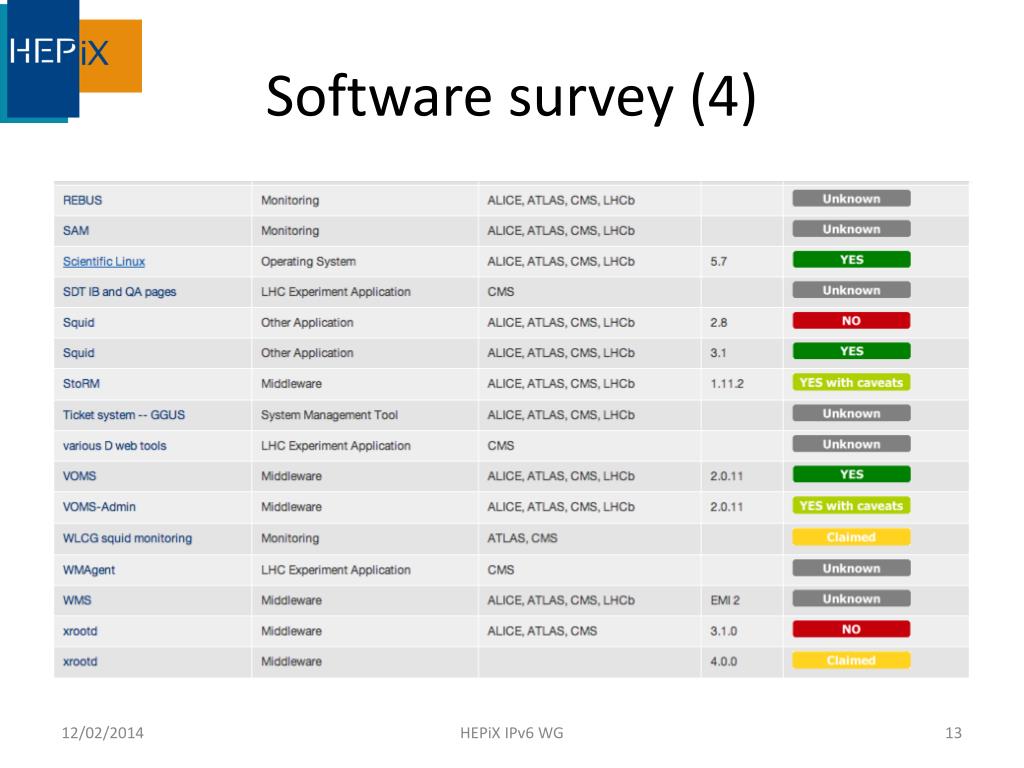This screenshot has height=768, width=1024.
Task: Click YES with caveats badge for VOMS-Admin
Action: [851, 505]
